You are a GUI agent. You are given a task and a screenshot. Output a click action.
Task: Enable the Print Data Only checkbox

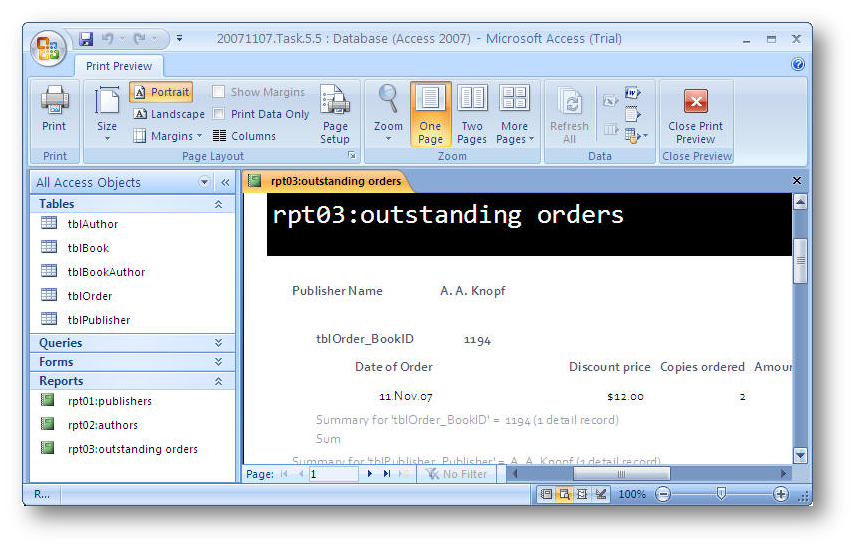click(219, 114)
